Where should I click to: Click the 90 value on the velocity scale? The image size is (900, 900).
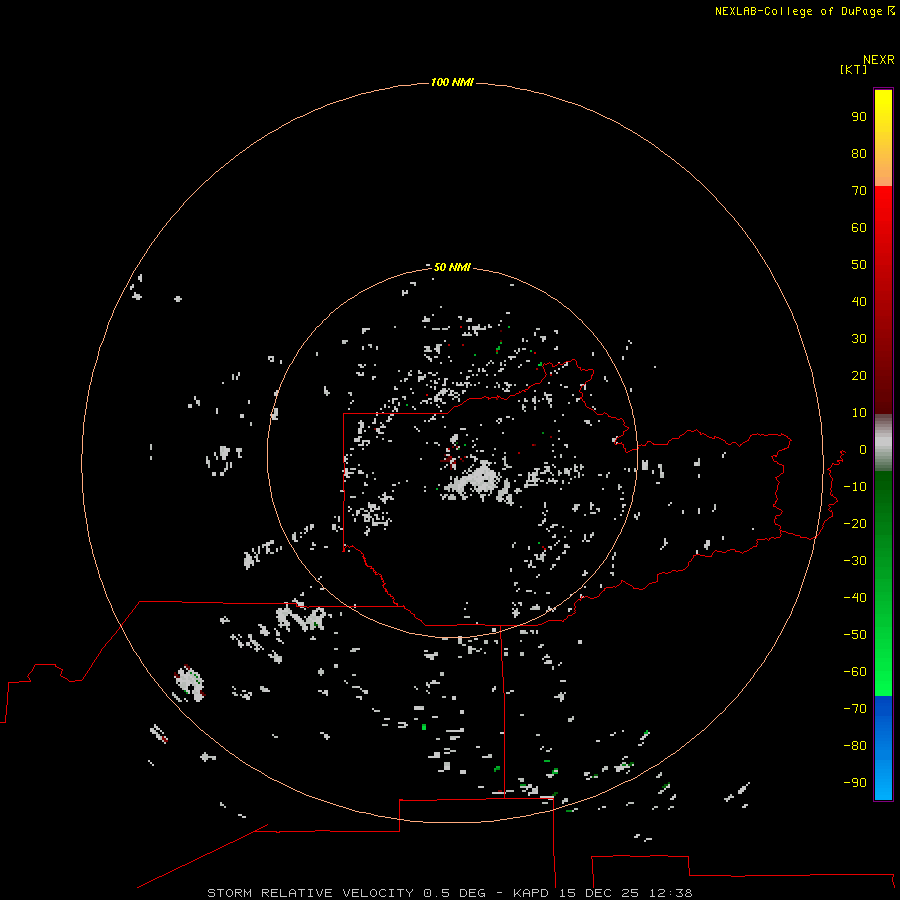click(859, 117)
